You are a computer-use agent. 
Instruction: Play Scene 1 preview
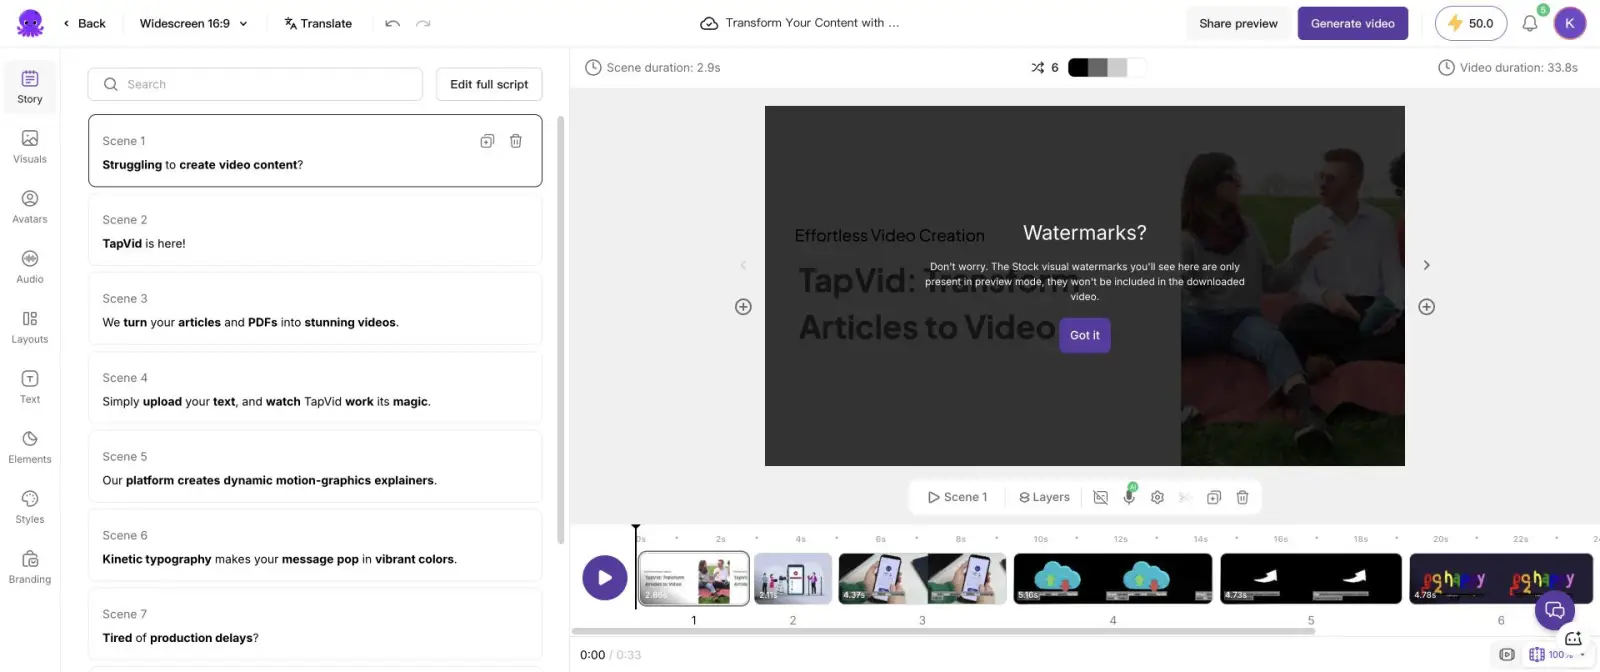[x=957, y=497]
